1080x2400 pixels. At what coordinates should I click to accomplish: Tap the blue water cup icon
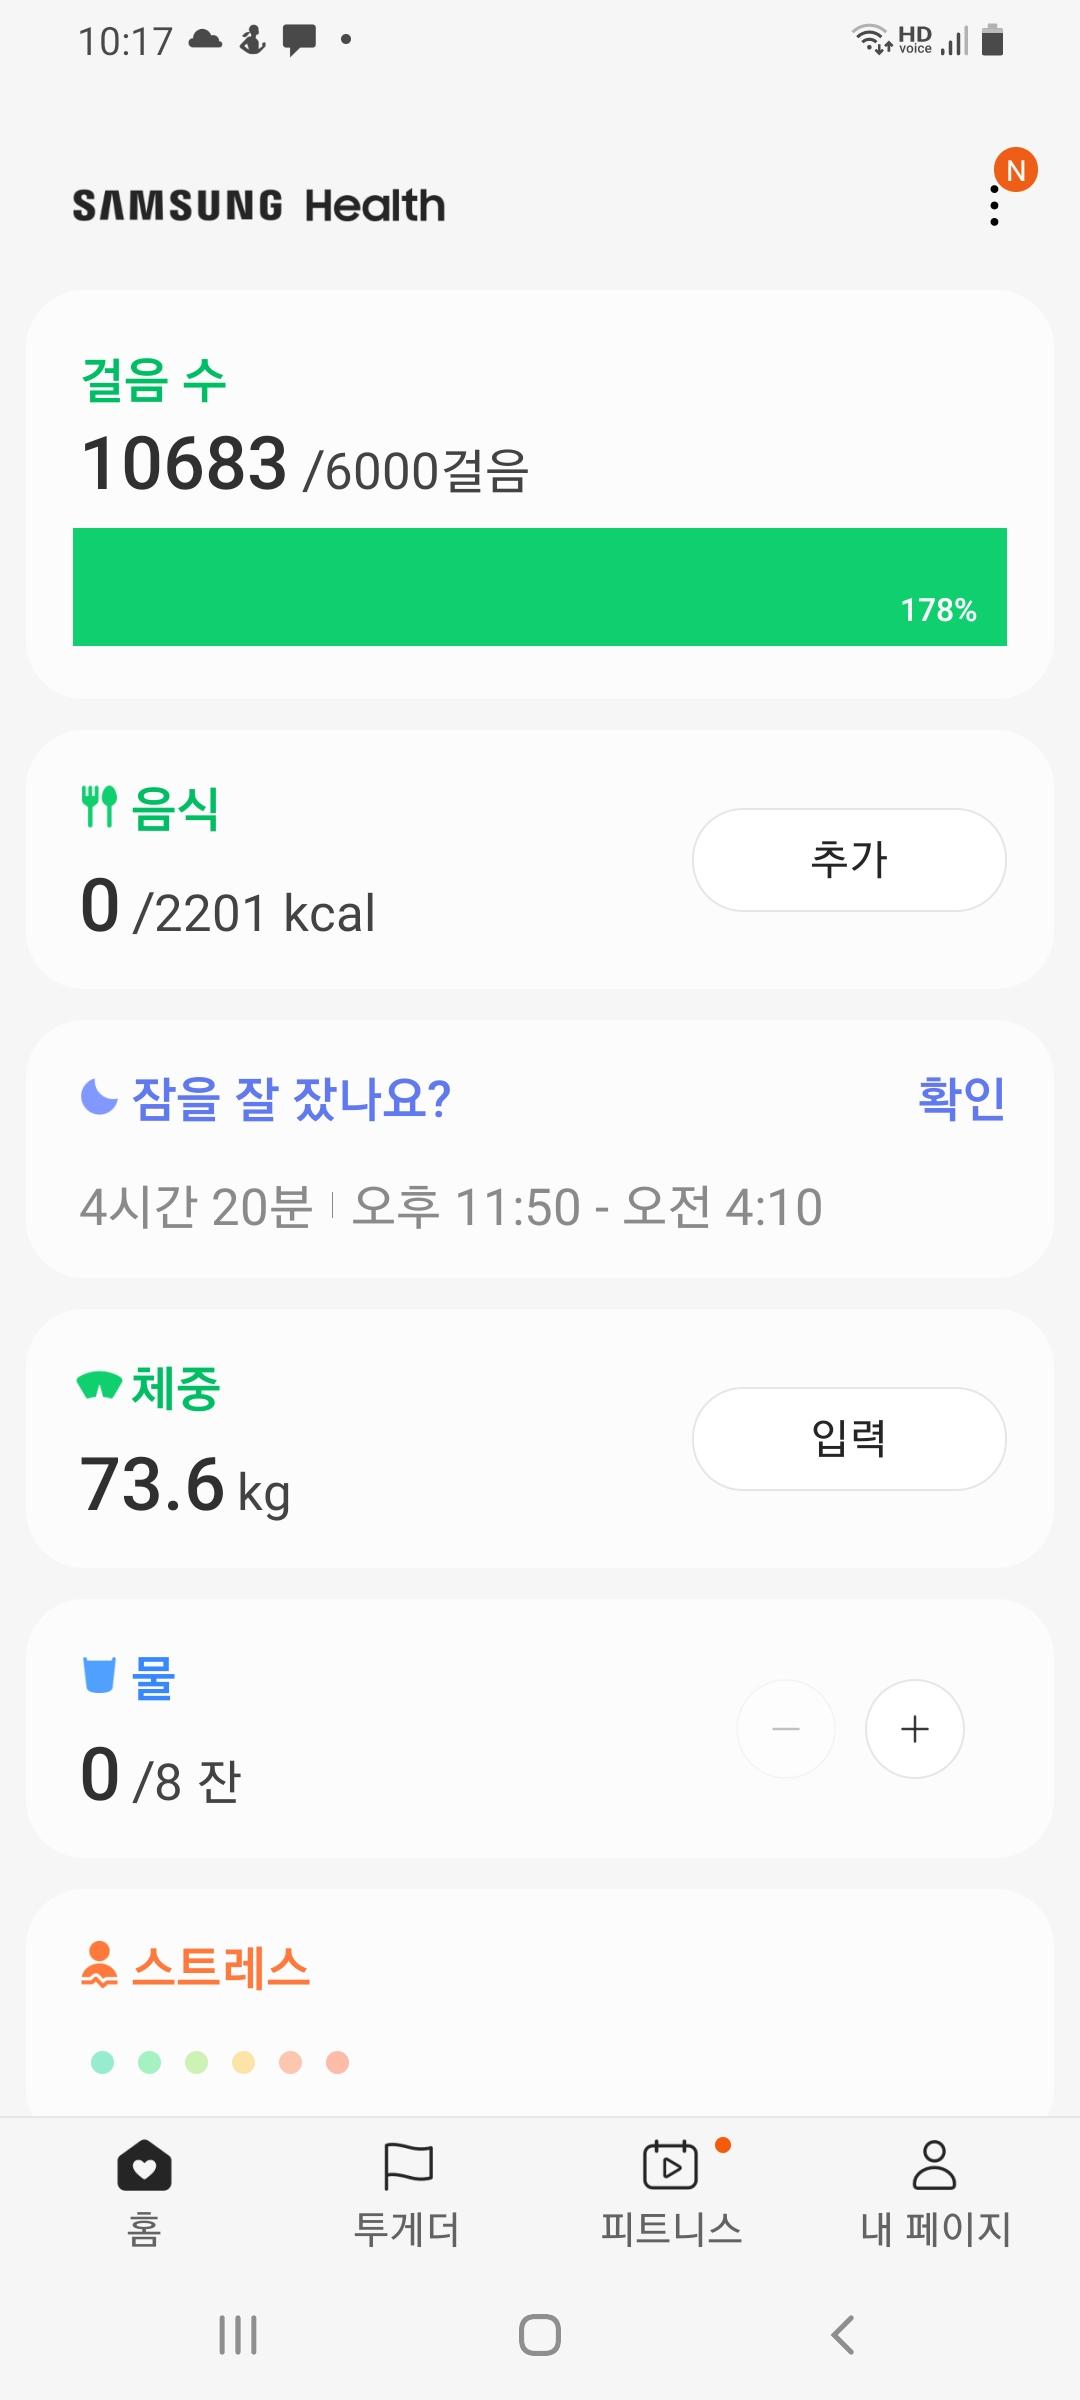tap(99, 1675)
